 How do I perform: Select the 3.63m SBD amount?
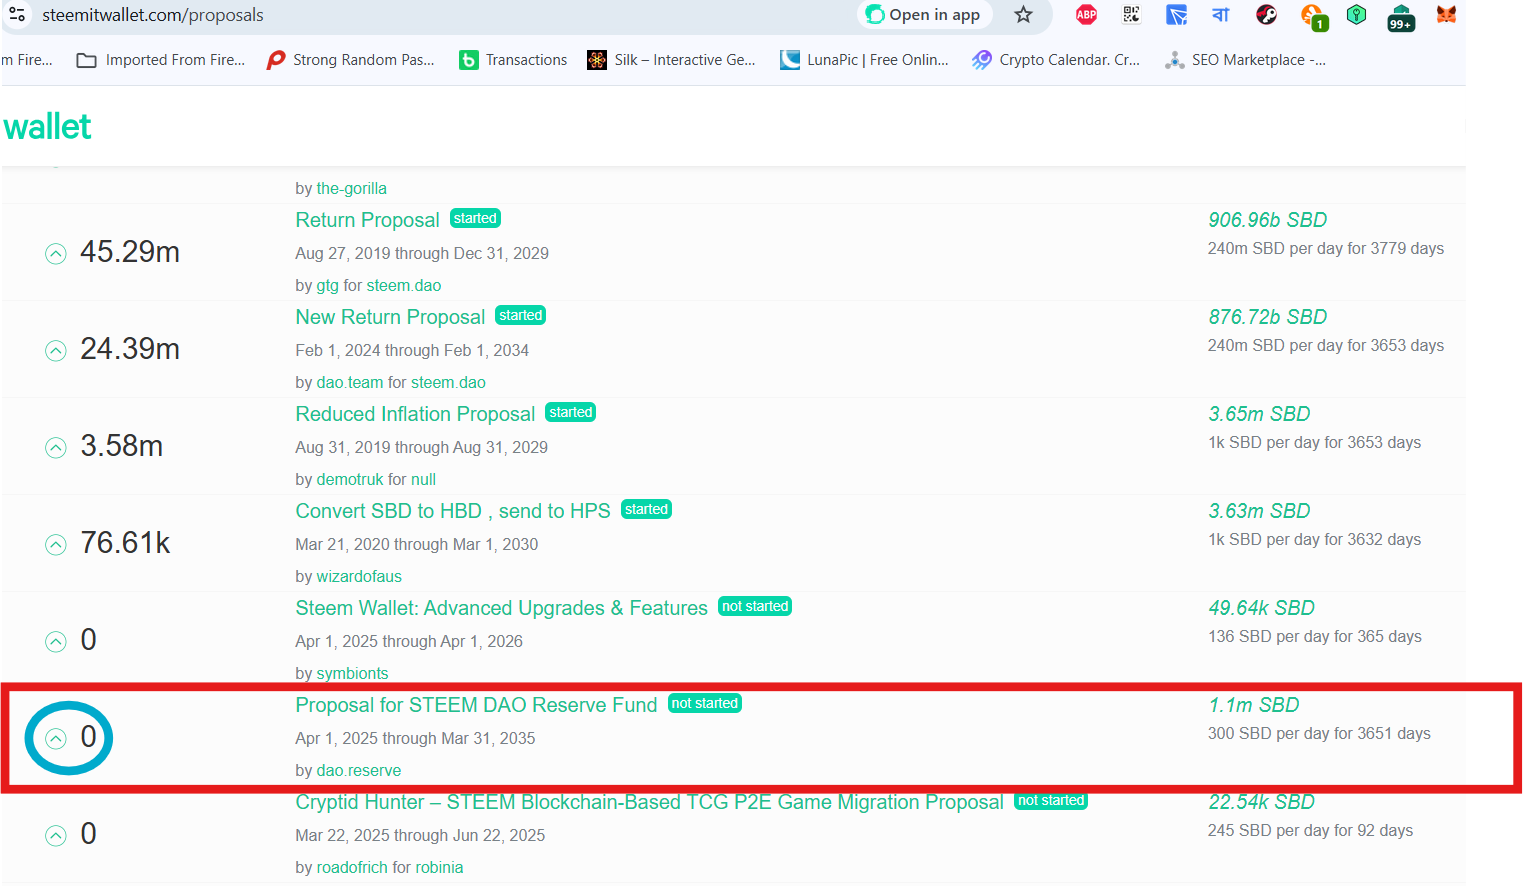click(x=1259, y=511)
